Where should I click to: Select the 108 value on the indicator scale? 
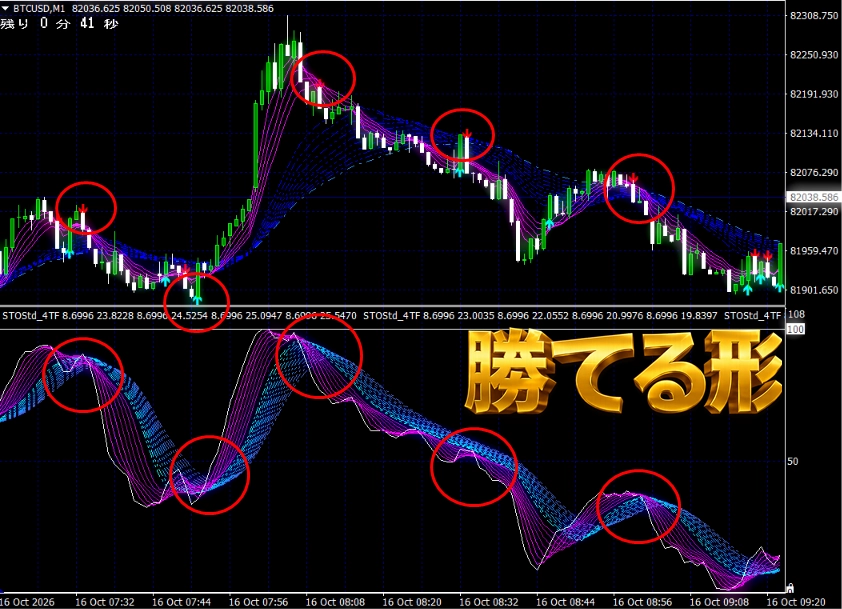tap(796, 314)
